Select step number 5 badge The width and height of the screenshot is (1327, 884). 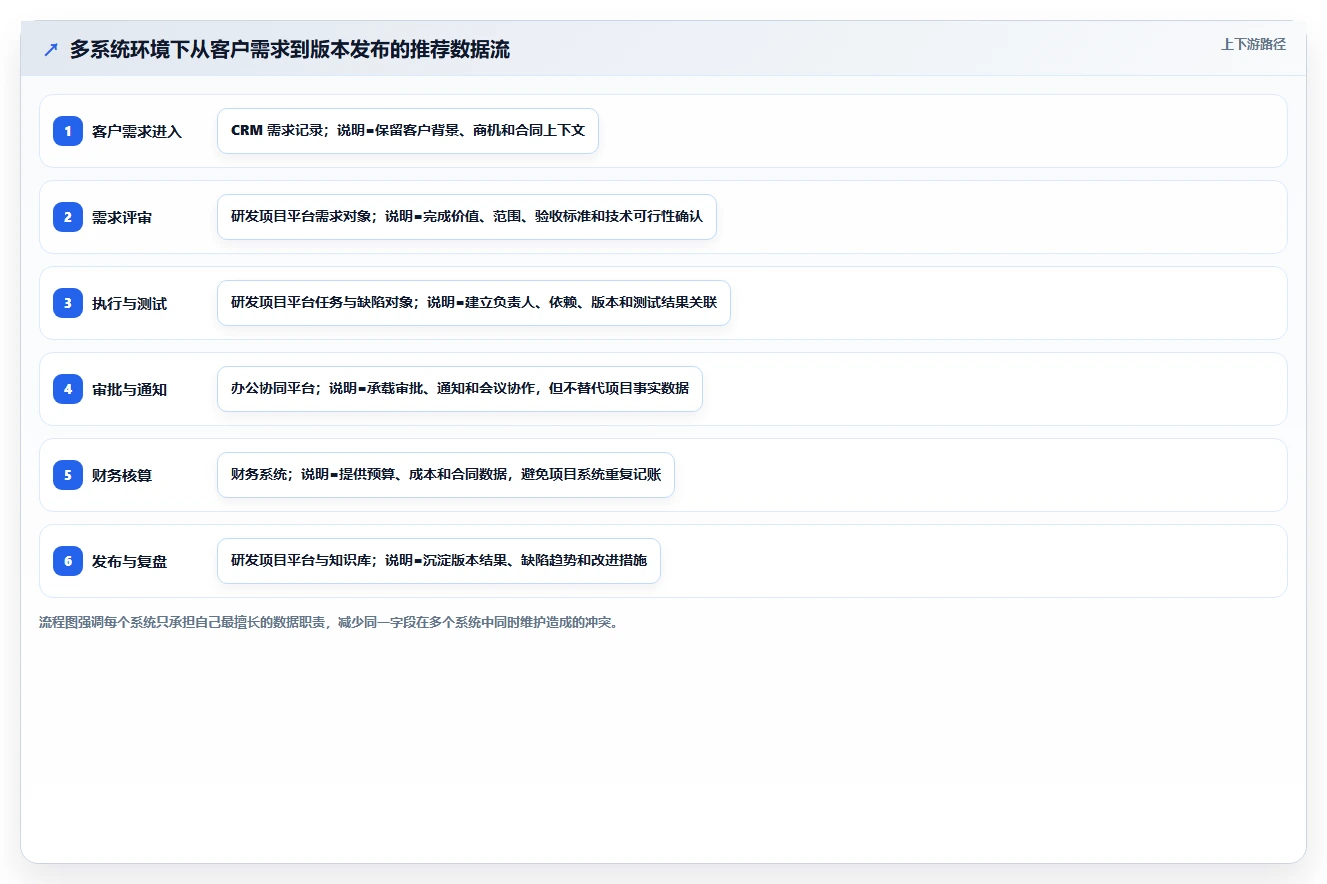(x=68, y=475)
